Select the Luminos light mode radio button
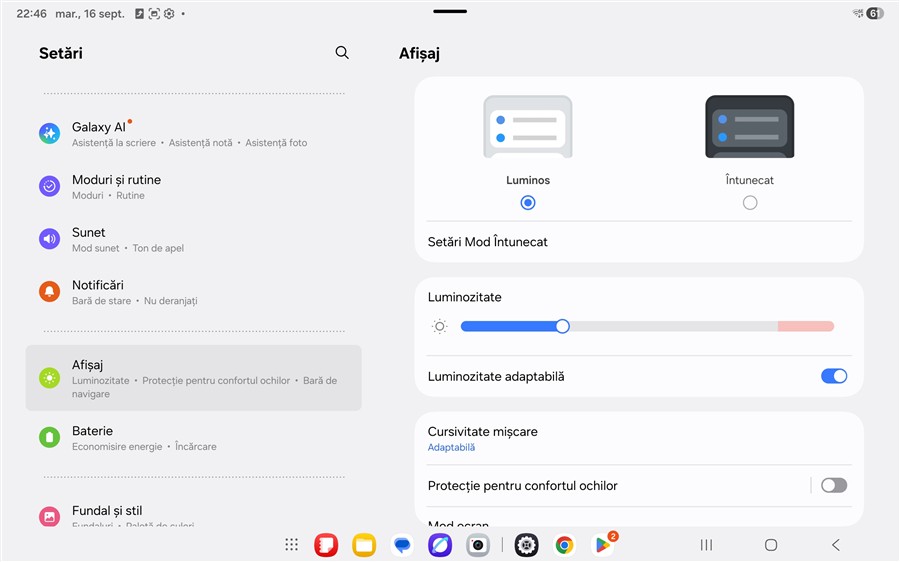The width and height of the screenshot is (900, 562). [528, 203]
